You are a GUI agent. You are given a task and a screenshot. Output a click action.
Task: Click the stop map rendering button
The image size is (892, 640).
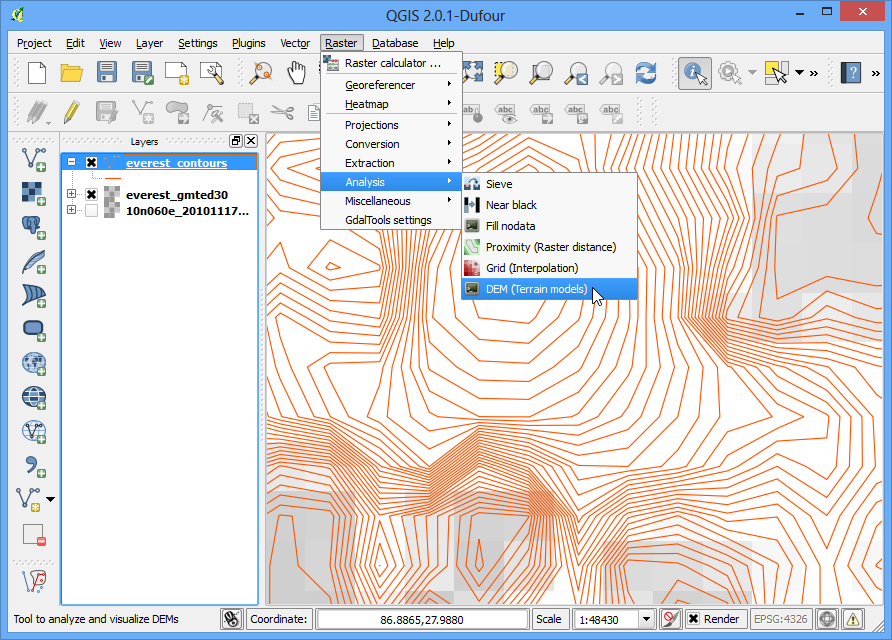point(671,619)
